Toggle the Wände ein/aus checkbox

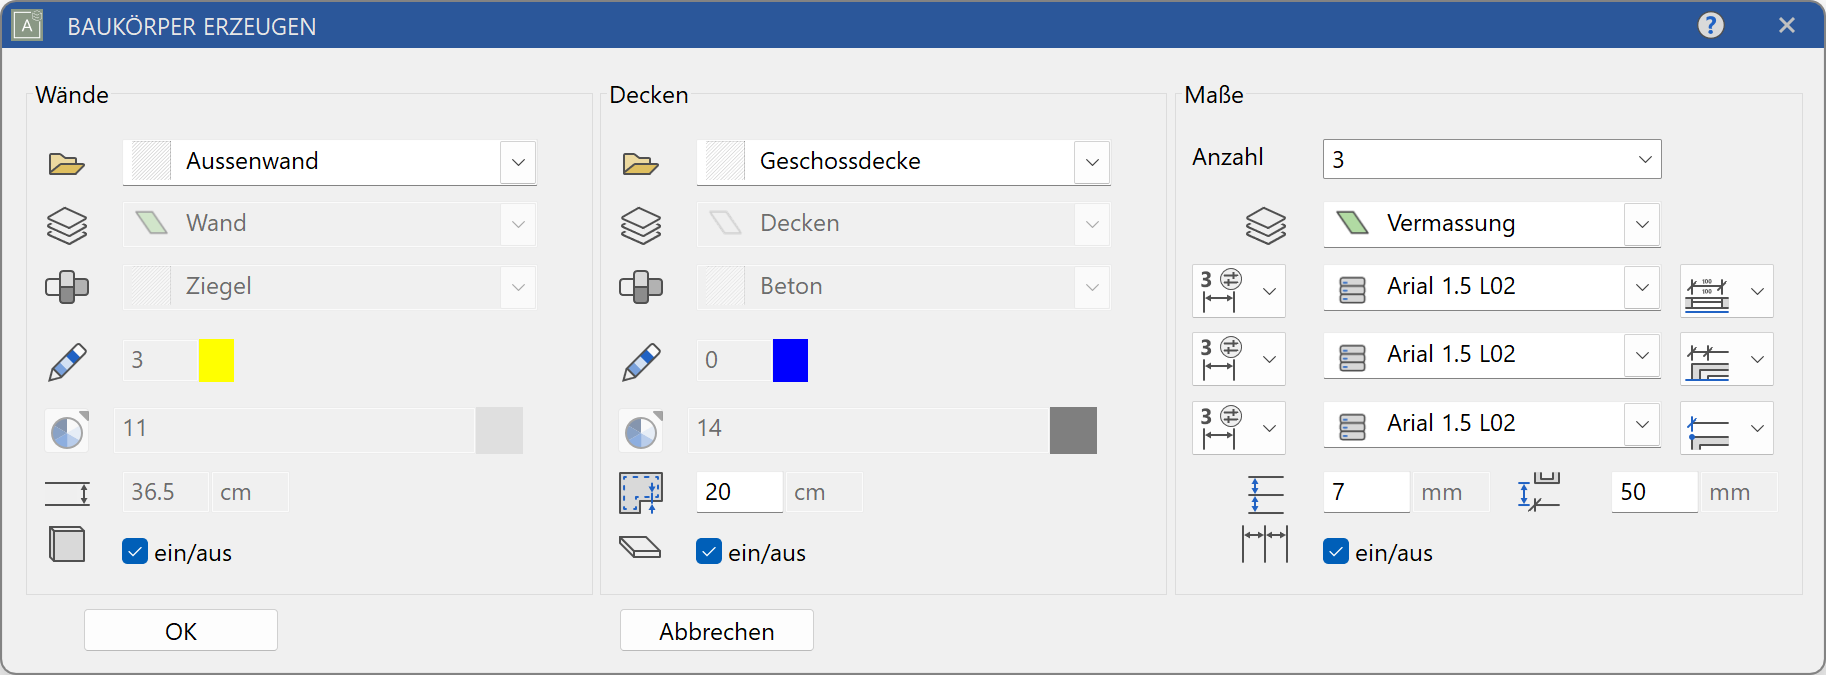click(135, 552)
